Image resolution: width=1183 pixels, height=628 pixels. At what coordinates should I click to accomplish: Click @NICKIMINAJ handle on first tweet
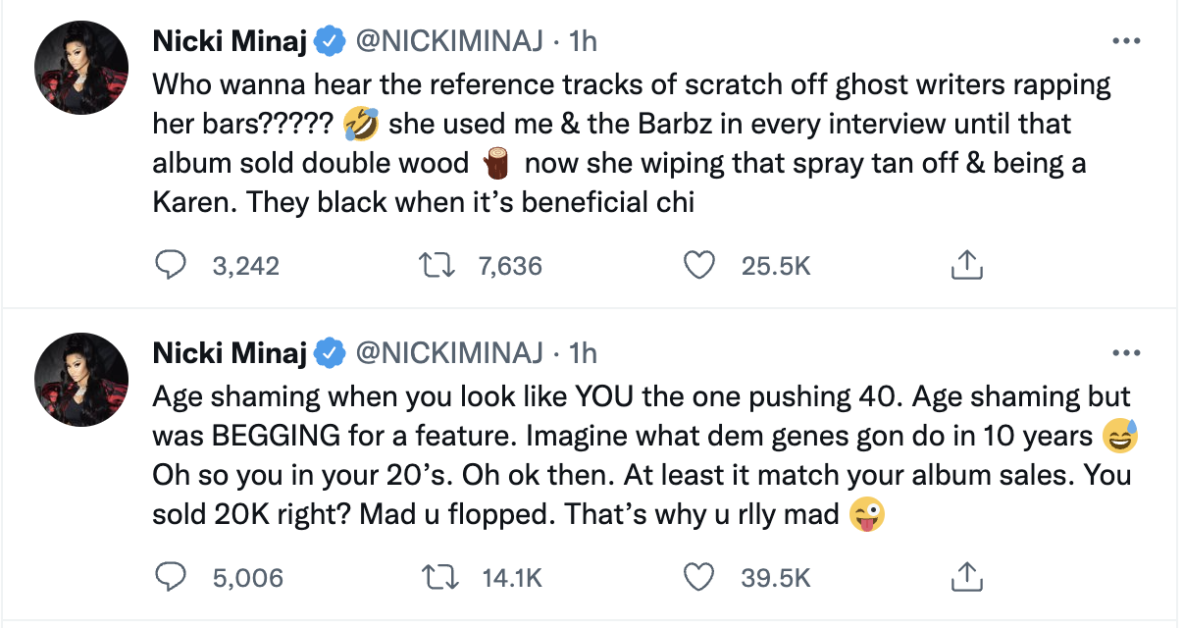[449, 41]
